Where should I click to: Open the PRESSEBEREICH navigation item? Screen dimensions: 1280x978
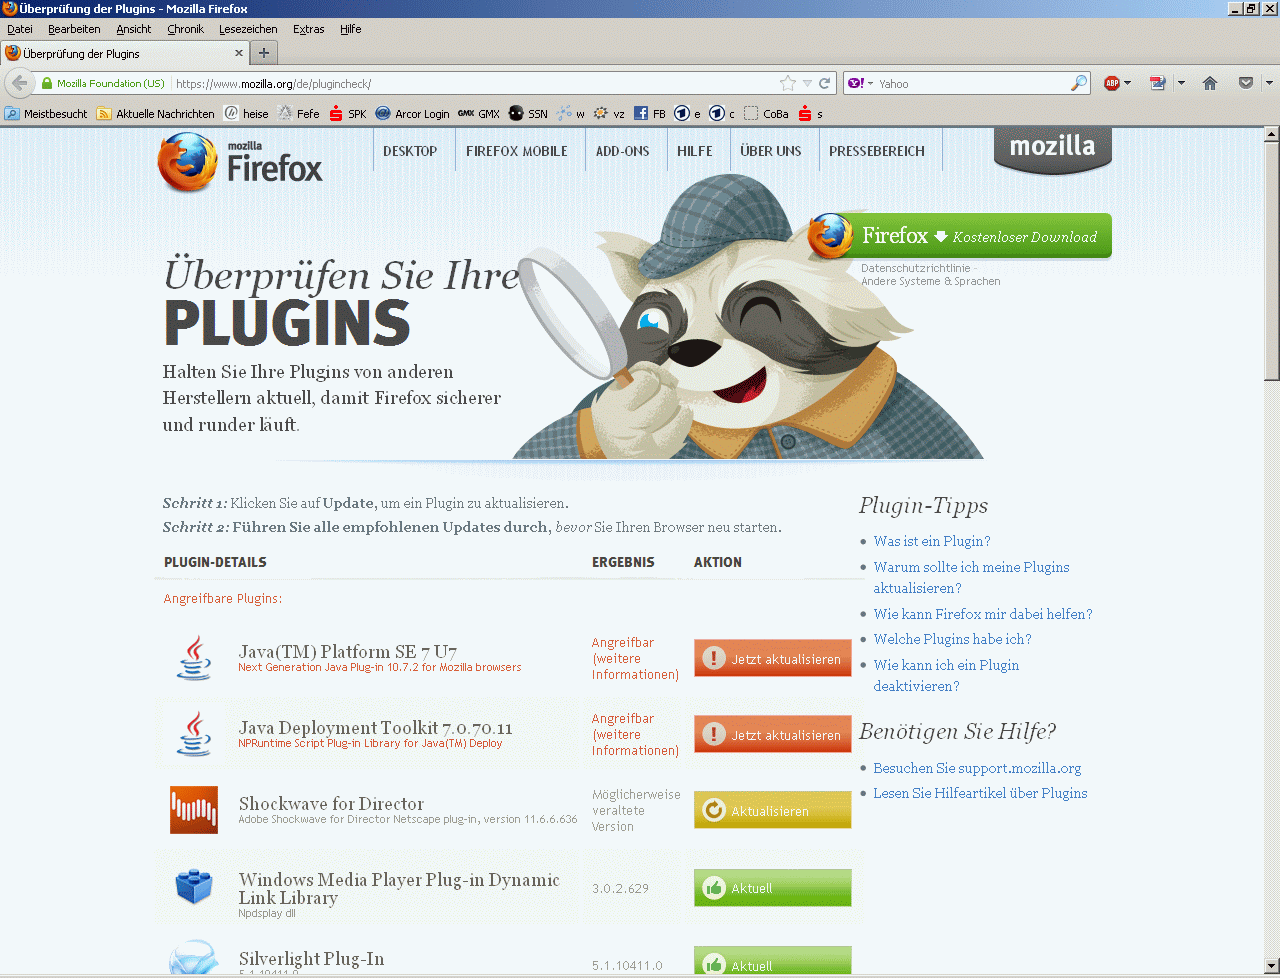click(x=877, y=151)
